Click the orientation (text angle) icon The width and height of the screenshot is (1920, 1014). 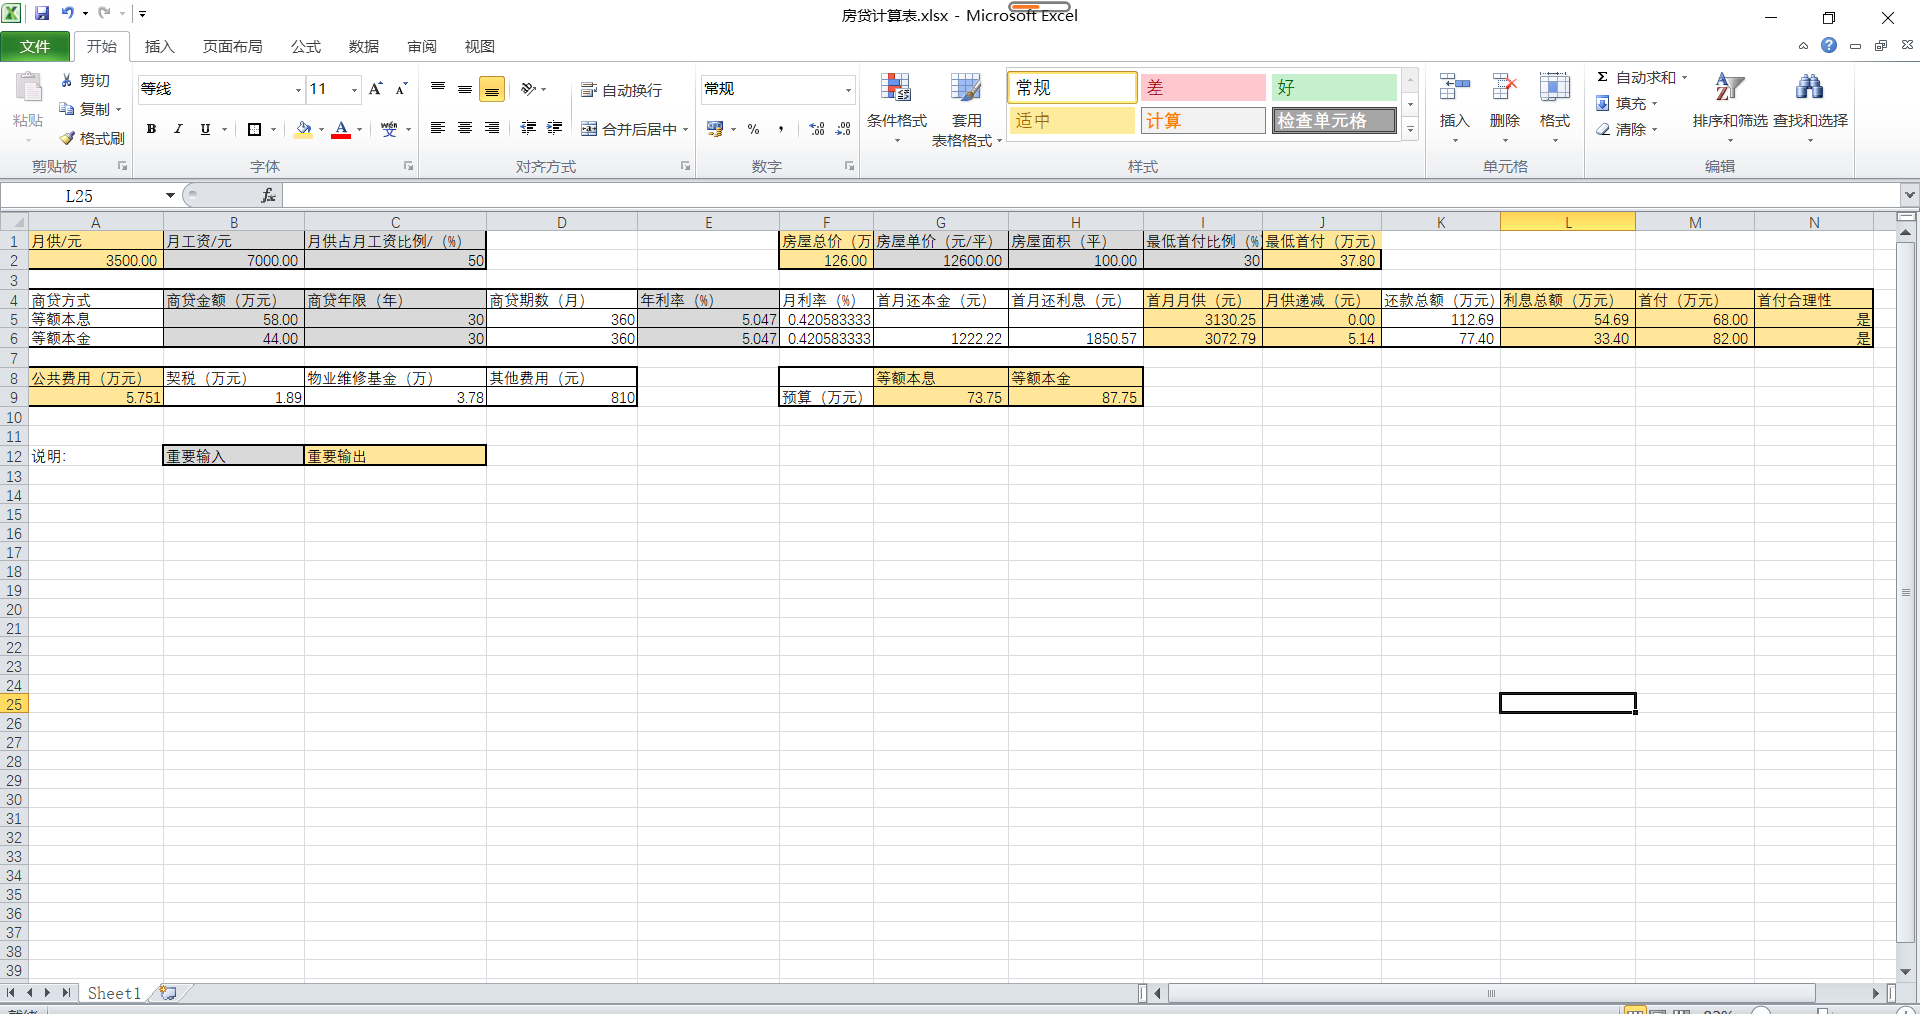[x=529, y=89]
